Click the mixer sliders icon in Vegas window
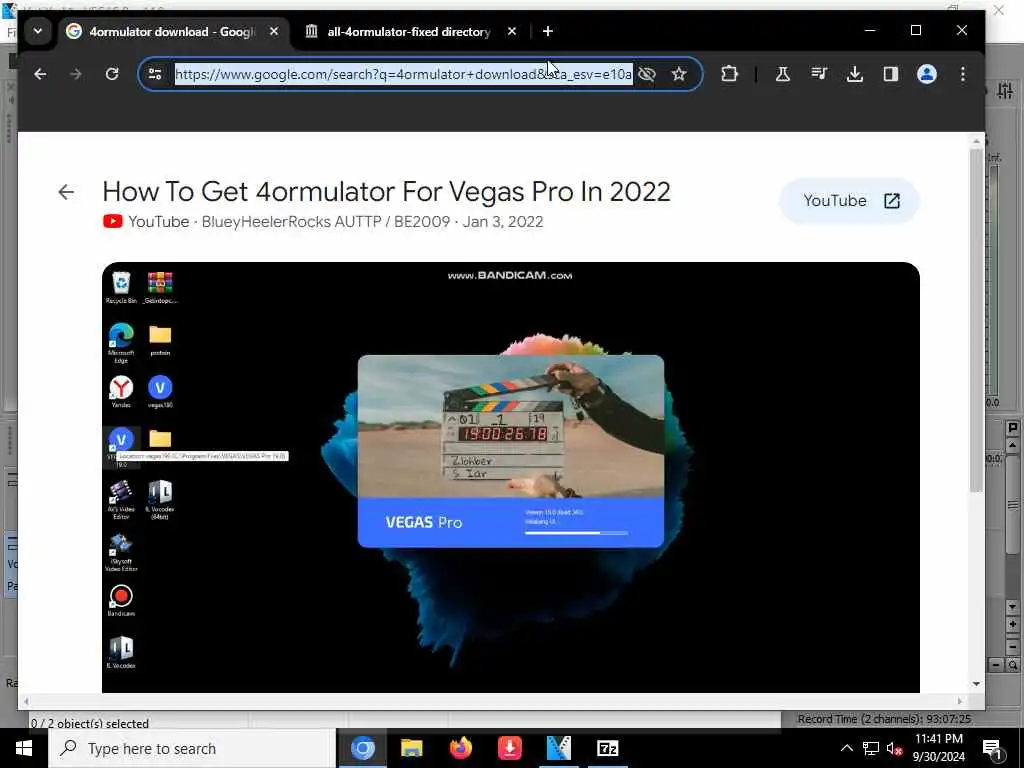The height and width of the screenshot is (768, 1024). (1006, 91)
